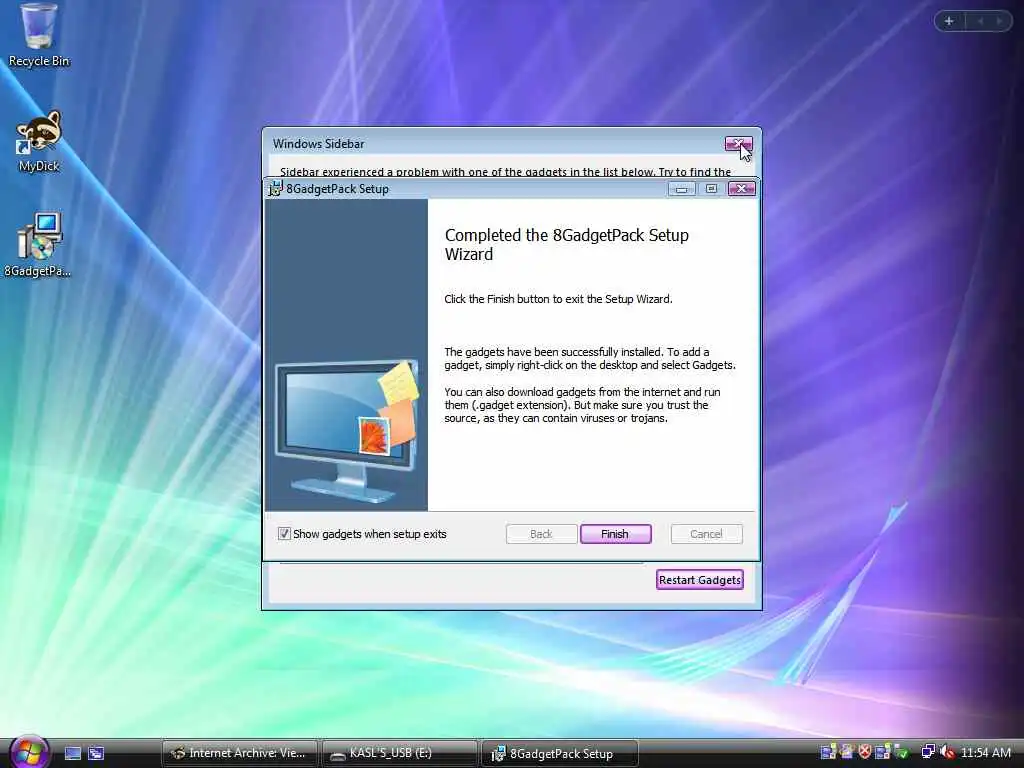Click the sidebar add gadget plus button
This screenshot has height=768, width=1024.
[949, 21]
